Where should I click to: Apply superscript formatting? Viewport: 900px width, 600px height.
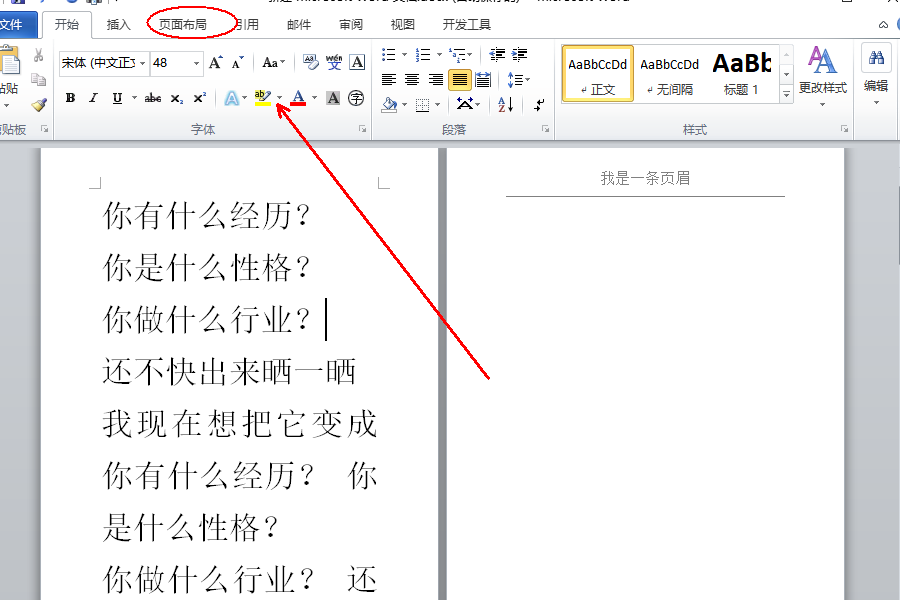coord(199,98)
